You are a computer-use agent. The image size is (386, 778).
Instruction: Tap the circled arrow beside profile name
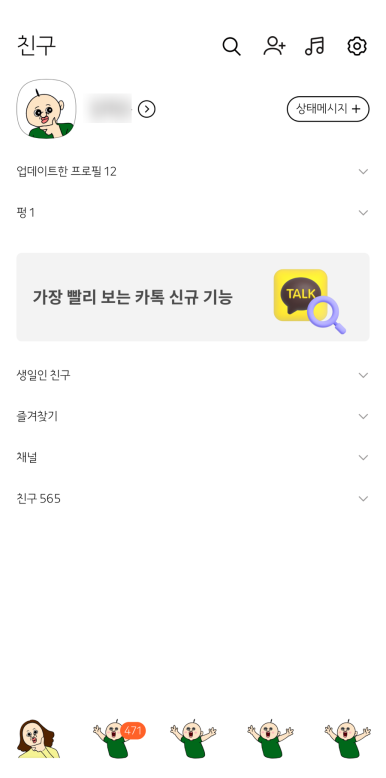[146, 109]
